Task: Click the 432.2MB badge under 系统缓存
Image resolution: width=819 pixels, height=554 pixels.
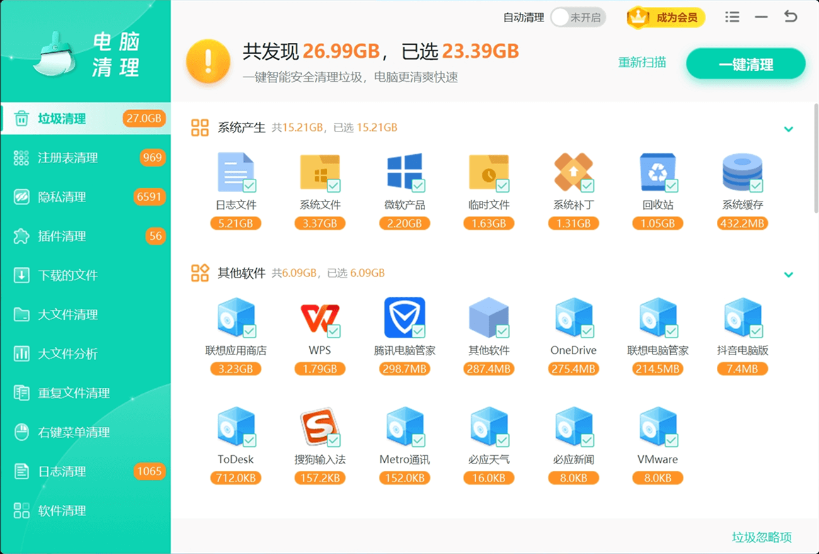Action: pyautogui.click(x=742, y=223)
